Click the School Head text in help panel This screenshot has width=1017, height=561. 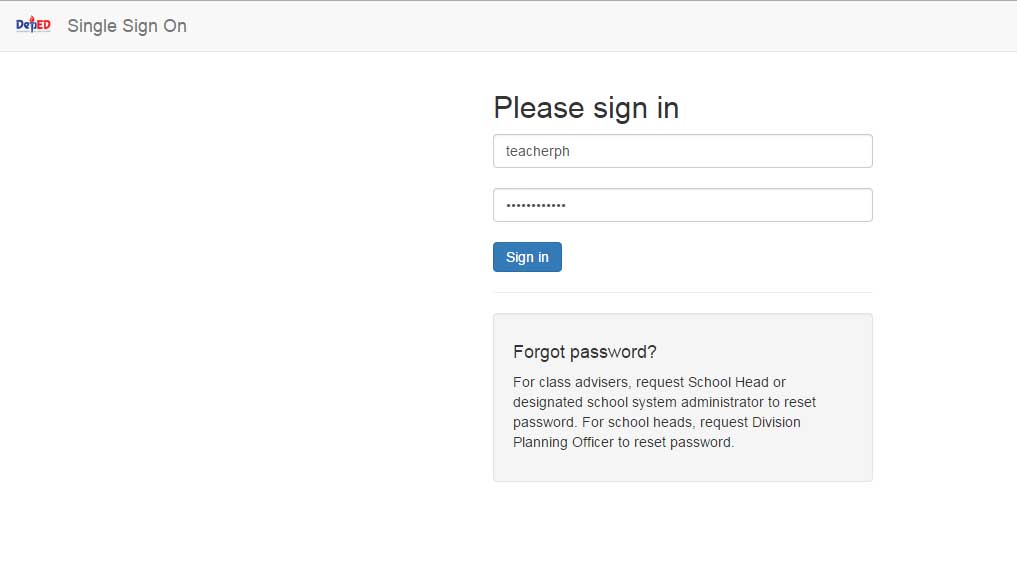coord(728,382)
